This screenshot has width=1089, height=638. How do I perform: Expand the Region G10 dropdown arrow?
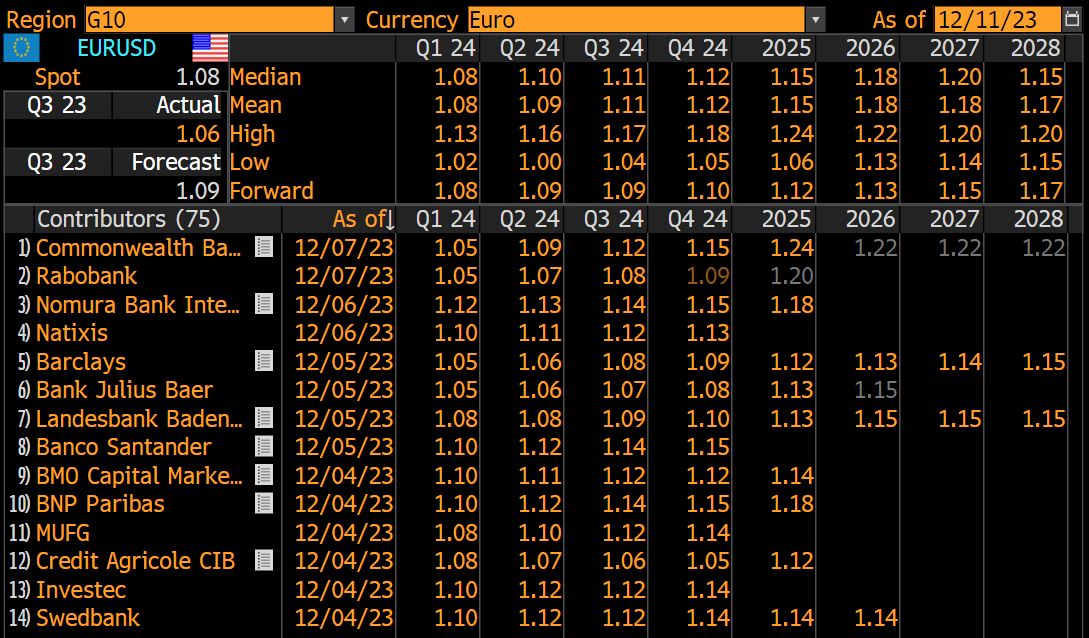[344, 19]
